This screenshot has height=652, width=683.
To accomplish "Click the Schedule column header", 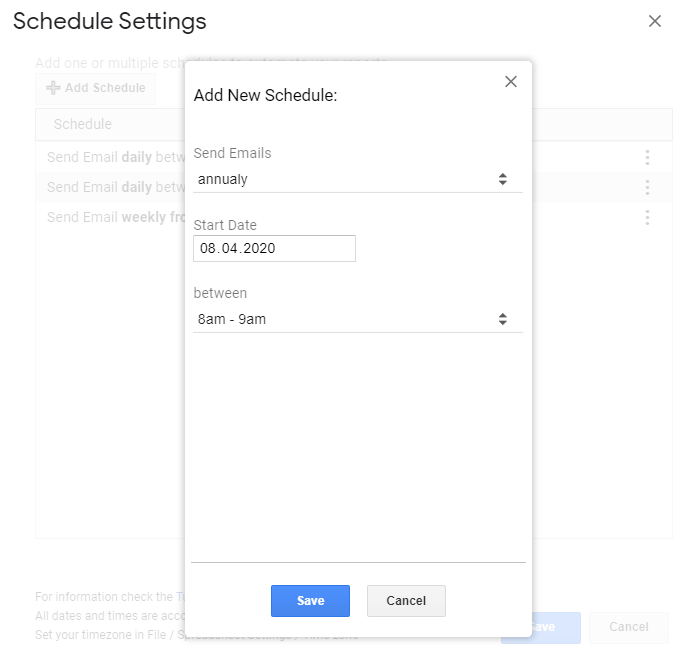I will 83,124.
